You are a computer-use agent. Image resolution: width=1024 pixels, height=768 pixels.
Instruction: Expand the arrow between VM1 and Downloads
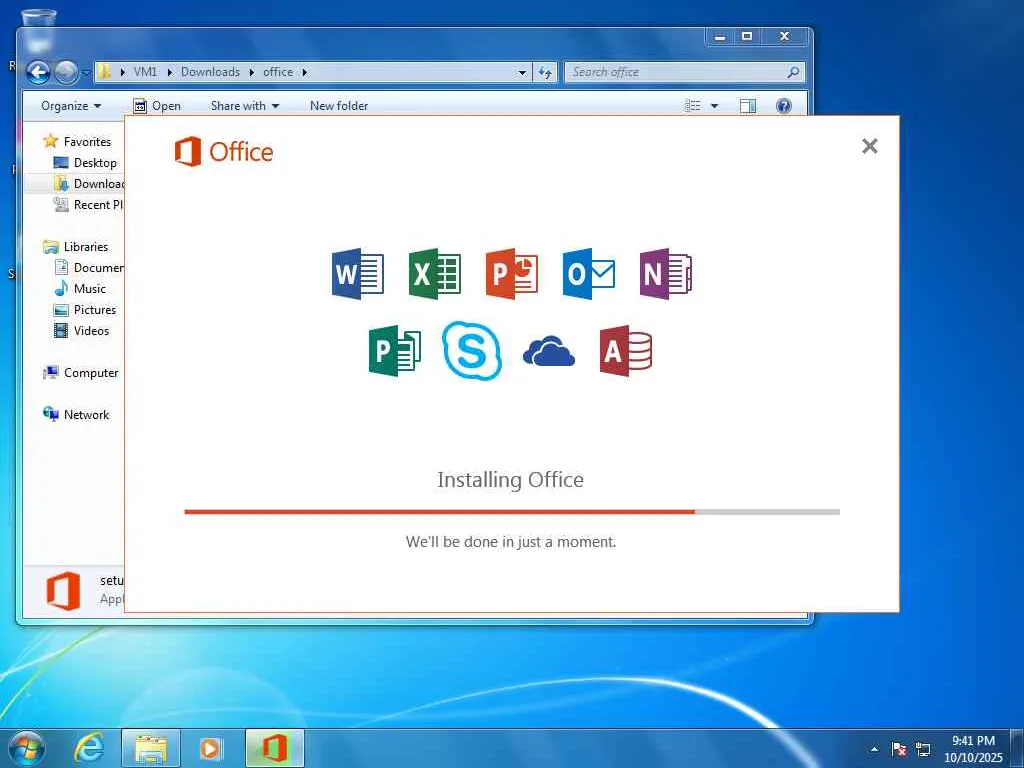point(169,72)
